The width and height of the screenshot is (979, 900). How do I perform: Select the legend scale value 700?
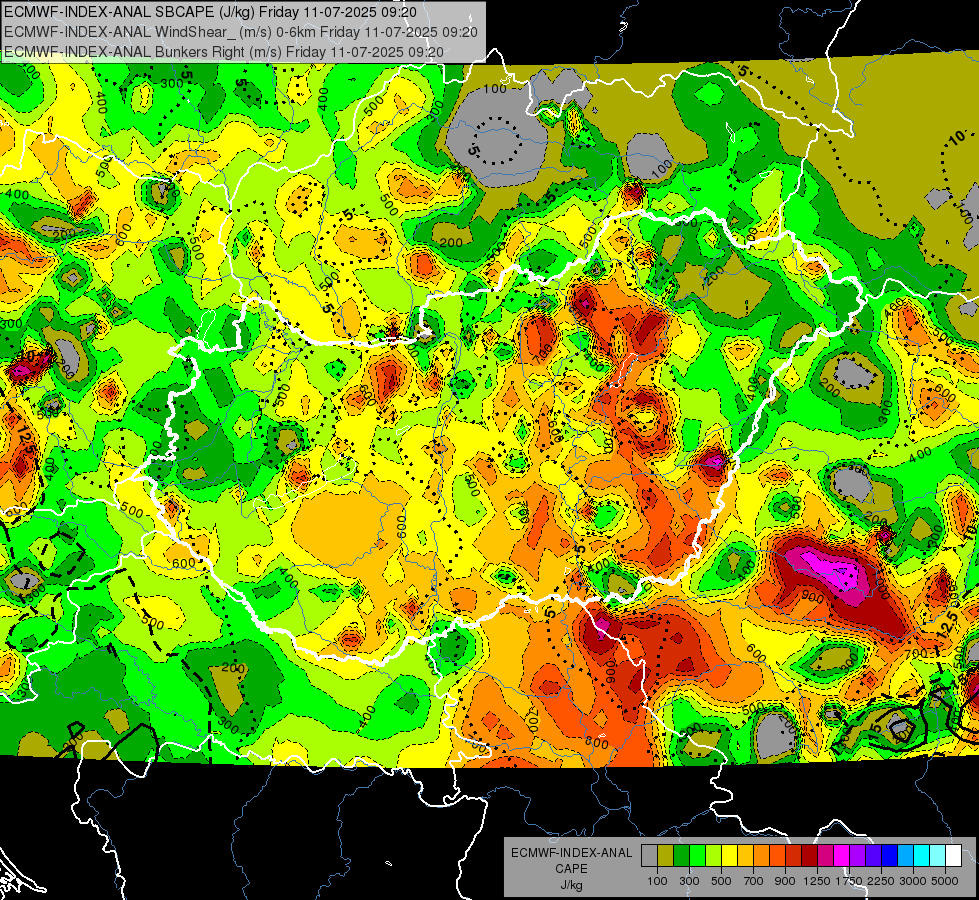pos(754,881)
